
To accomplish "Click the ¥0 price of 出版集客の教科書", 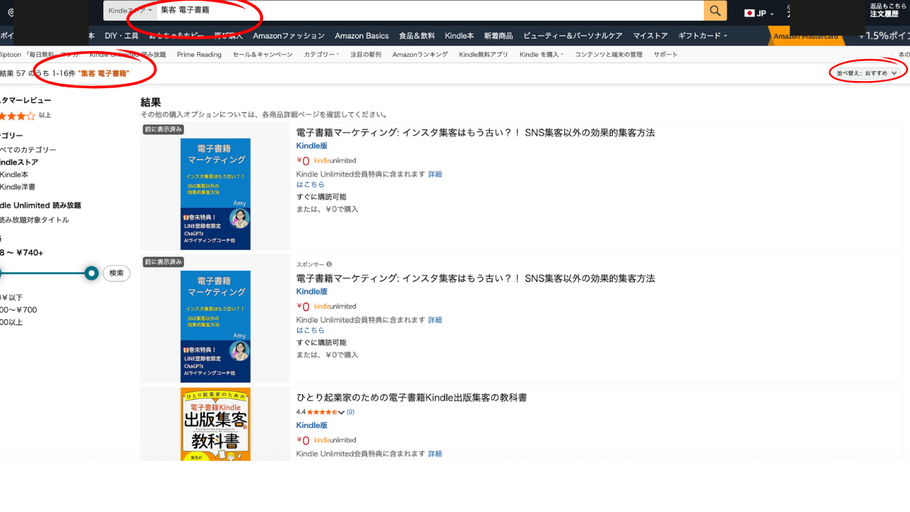I will (303, 440).
